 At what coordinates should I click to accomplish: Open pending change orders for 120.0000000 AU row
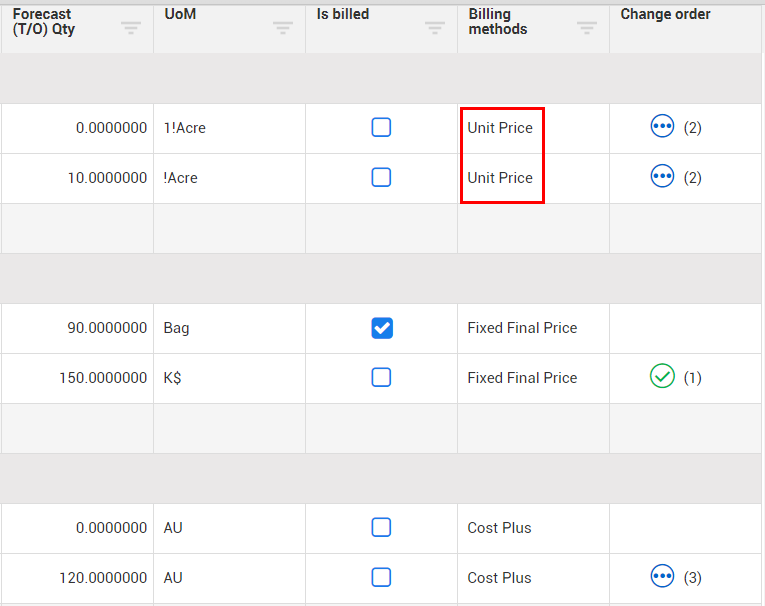(662, 577)
